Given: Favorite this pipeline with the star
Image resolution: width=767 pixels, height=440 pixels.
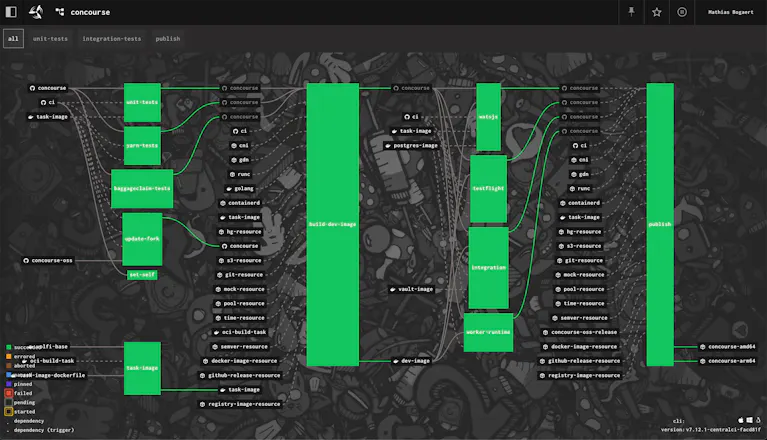Looking at the screenshot, I should coord(656,12).
